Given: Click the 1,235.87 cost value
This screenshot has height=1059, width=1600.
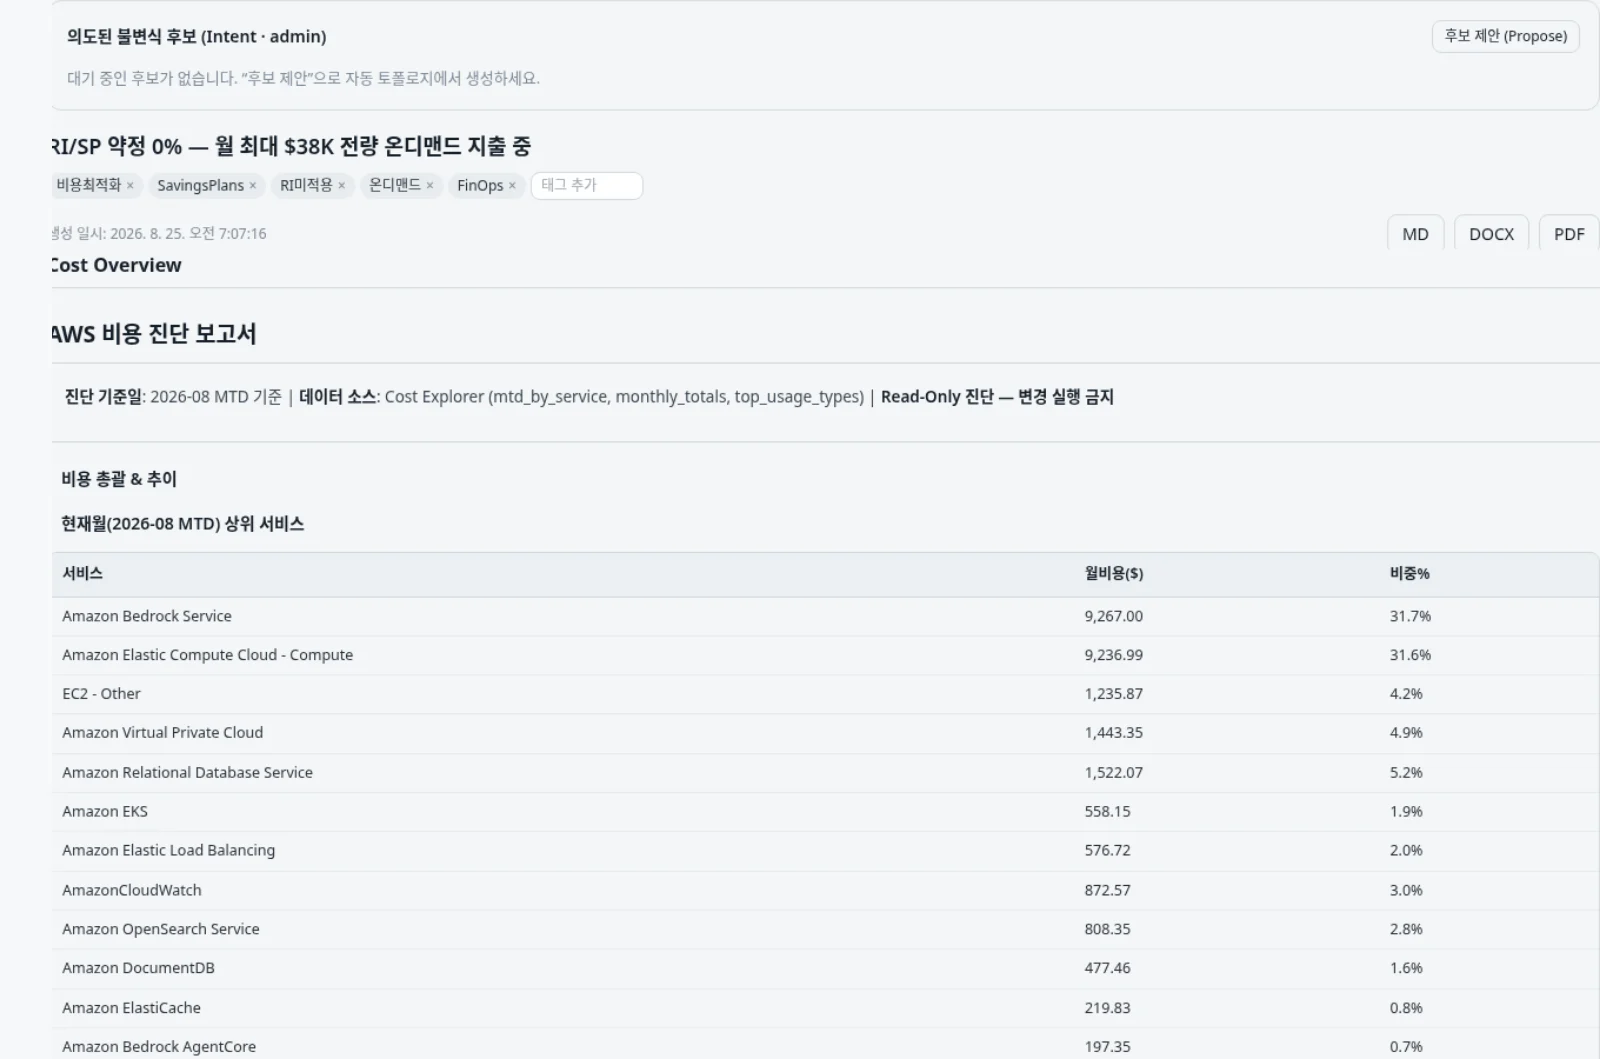Looking at the screenshot, I should [1113, 694].
